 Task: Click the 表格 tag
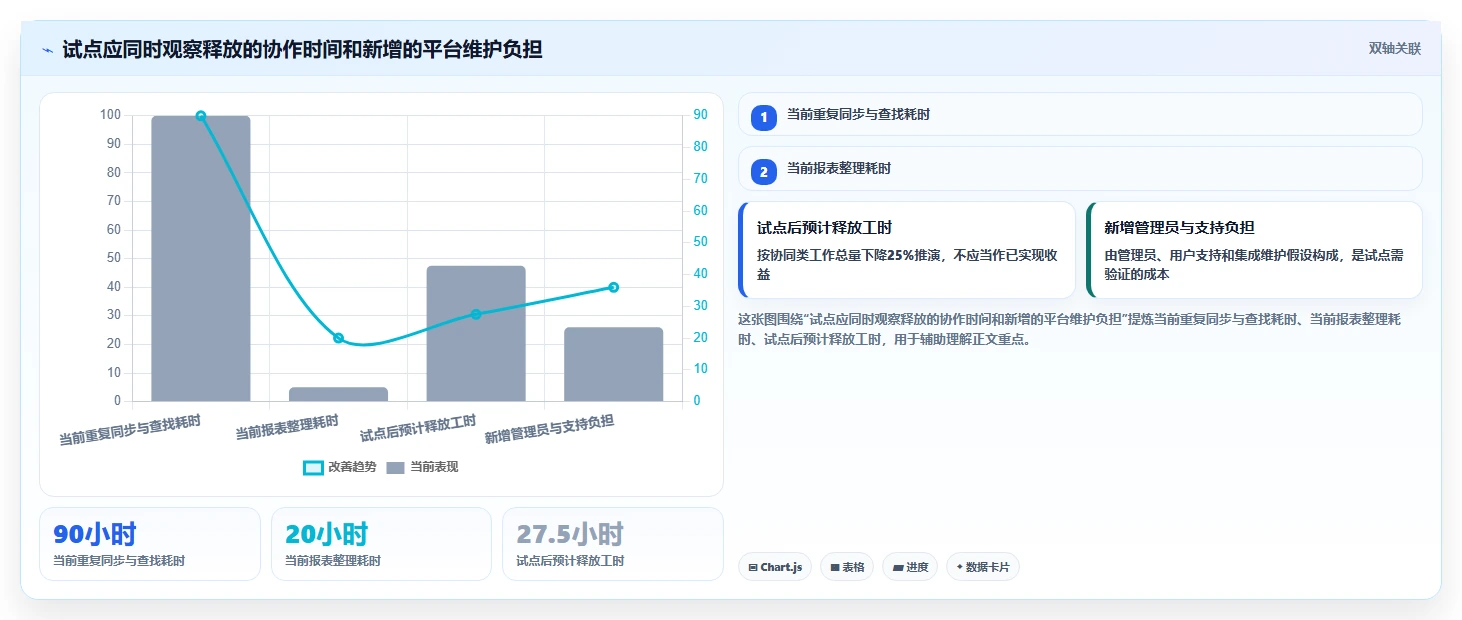coord(847,567)
